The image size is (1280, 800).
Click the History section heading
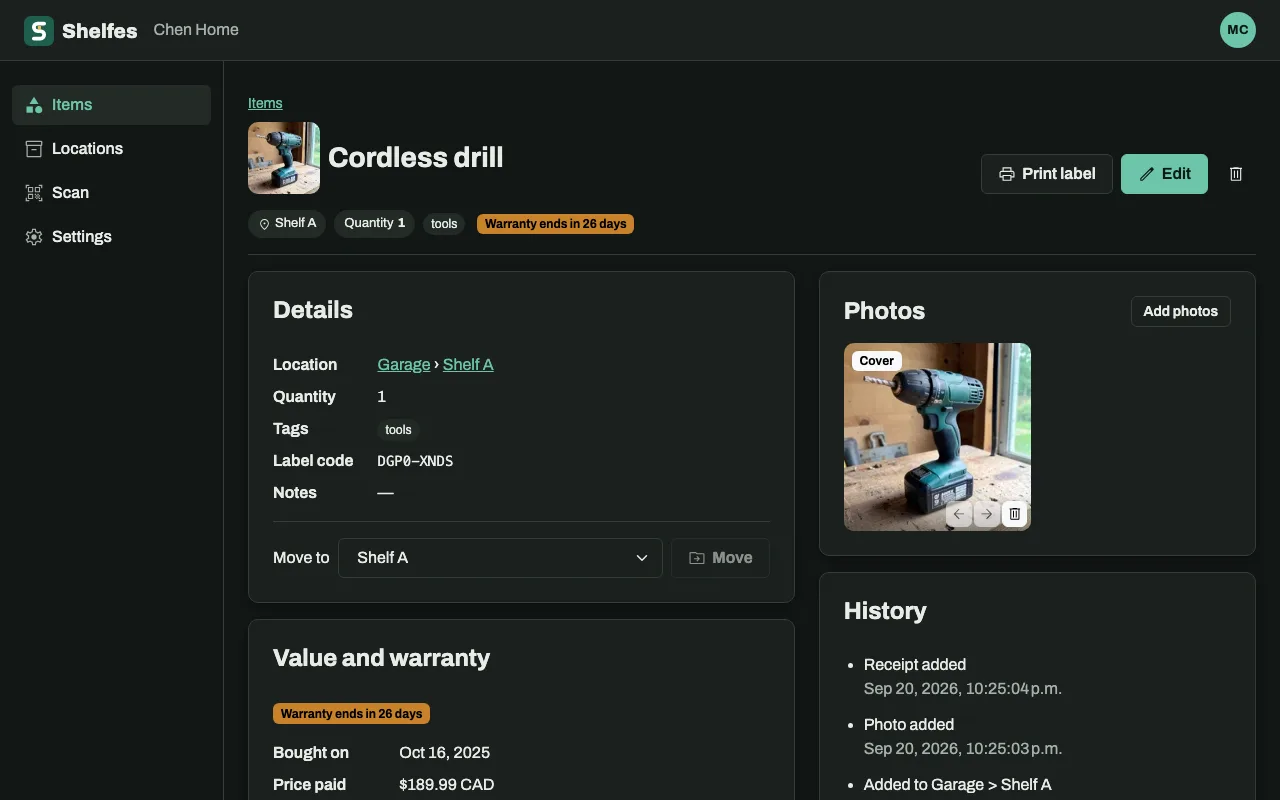point(885,611)
